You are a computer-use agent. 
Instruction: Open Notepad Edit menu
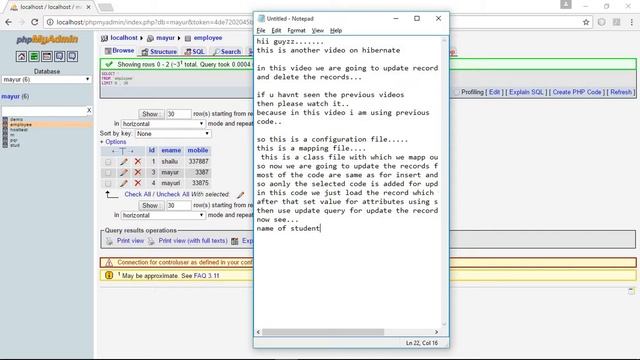pos(276,31)
